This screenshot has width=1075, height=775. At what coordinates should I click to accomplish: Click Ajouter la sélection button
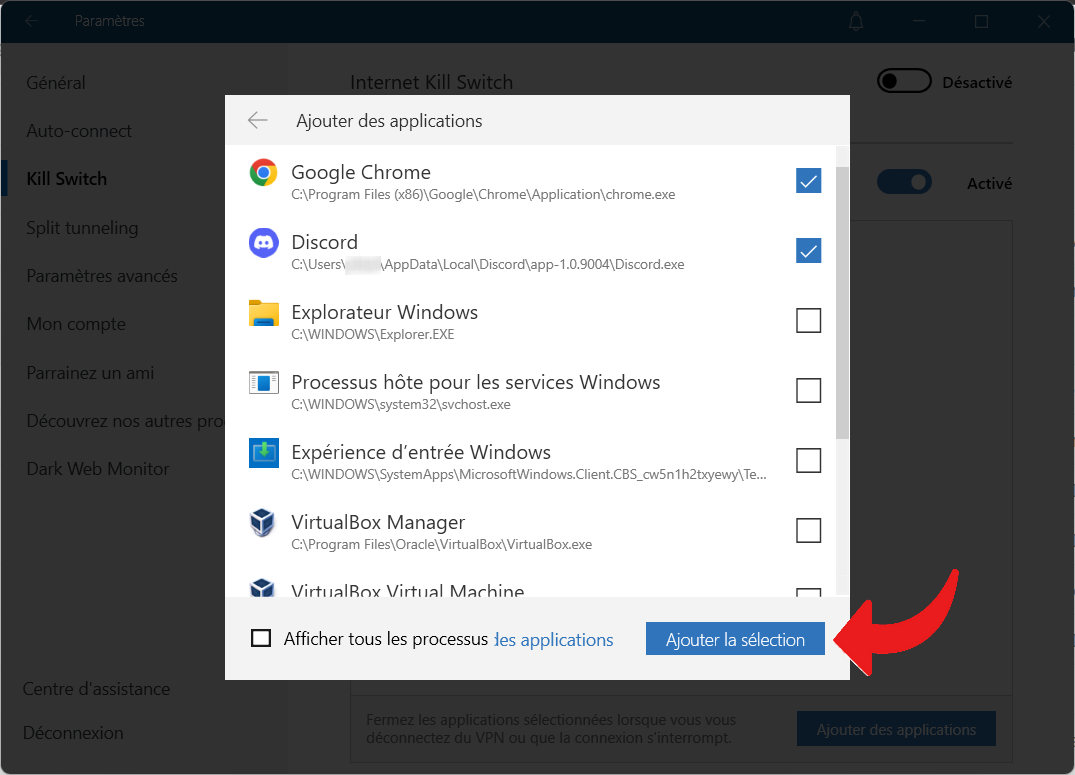click(735, 639)
